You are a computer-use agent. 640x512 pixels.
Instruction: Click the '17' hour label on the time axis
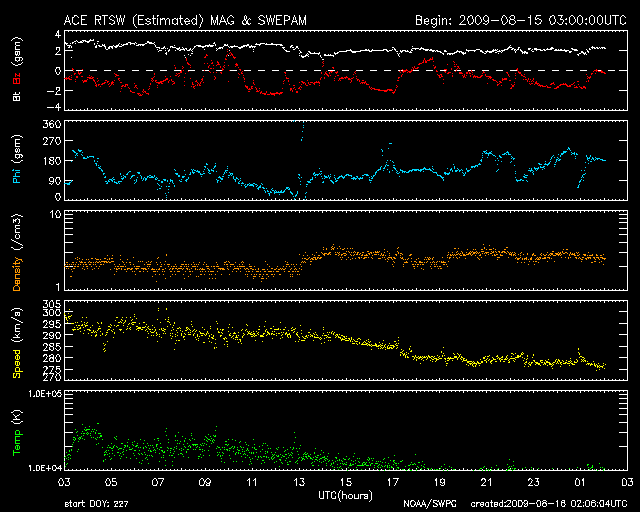click(393, 483)
